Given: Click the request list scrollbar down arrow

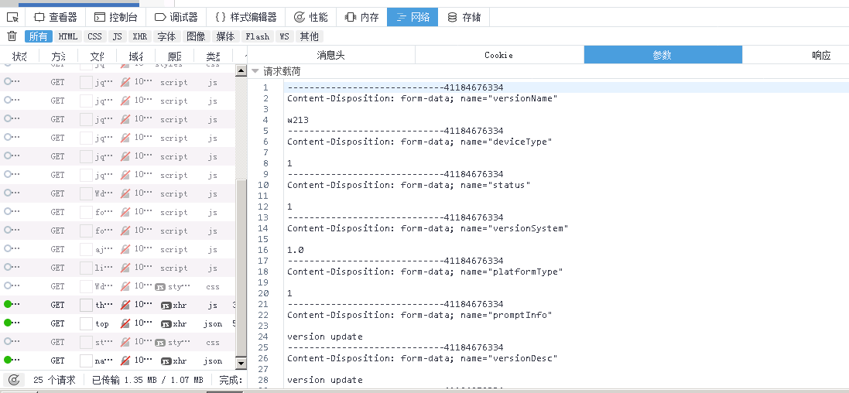Looking at the screenshot, I should [x=241, y=364].
